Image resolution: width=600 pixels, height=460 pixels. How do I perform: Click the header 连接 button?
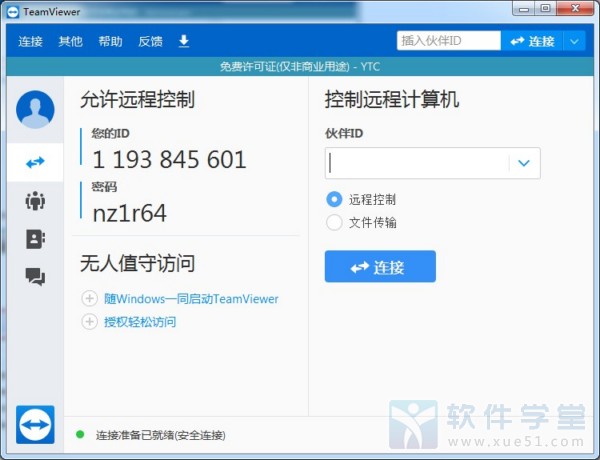tap(532, 41)
